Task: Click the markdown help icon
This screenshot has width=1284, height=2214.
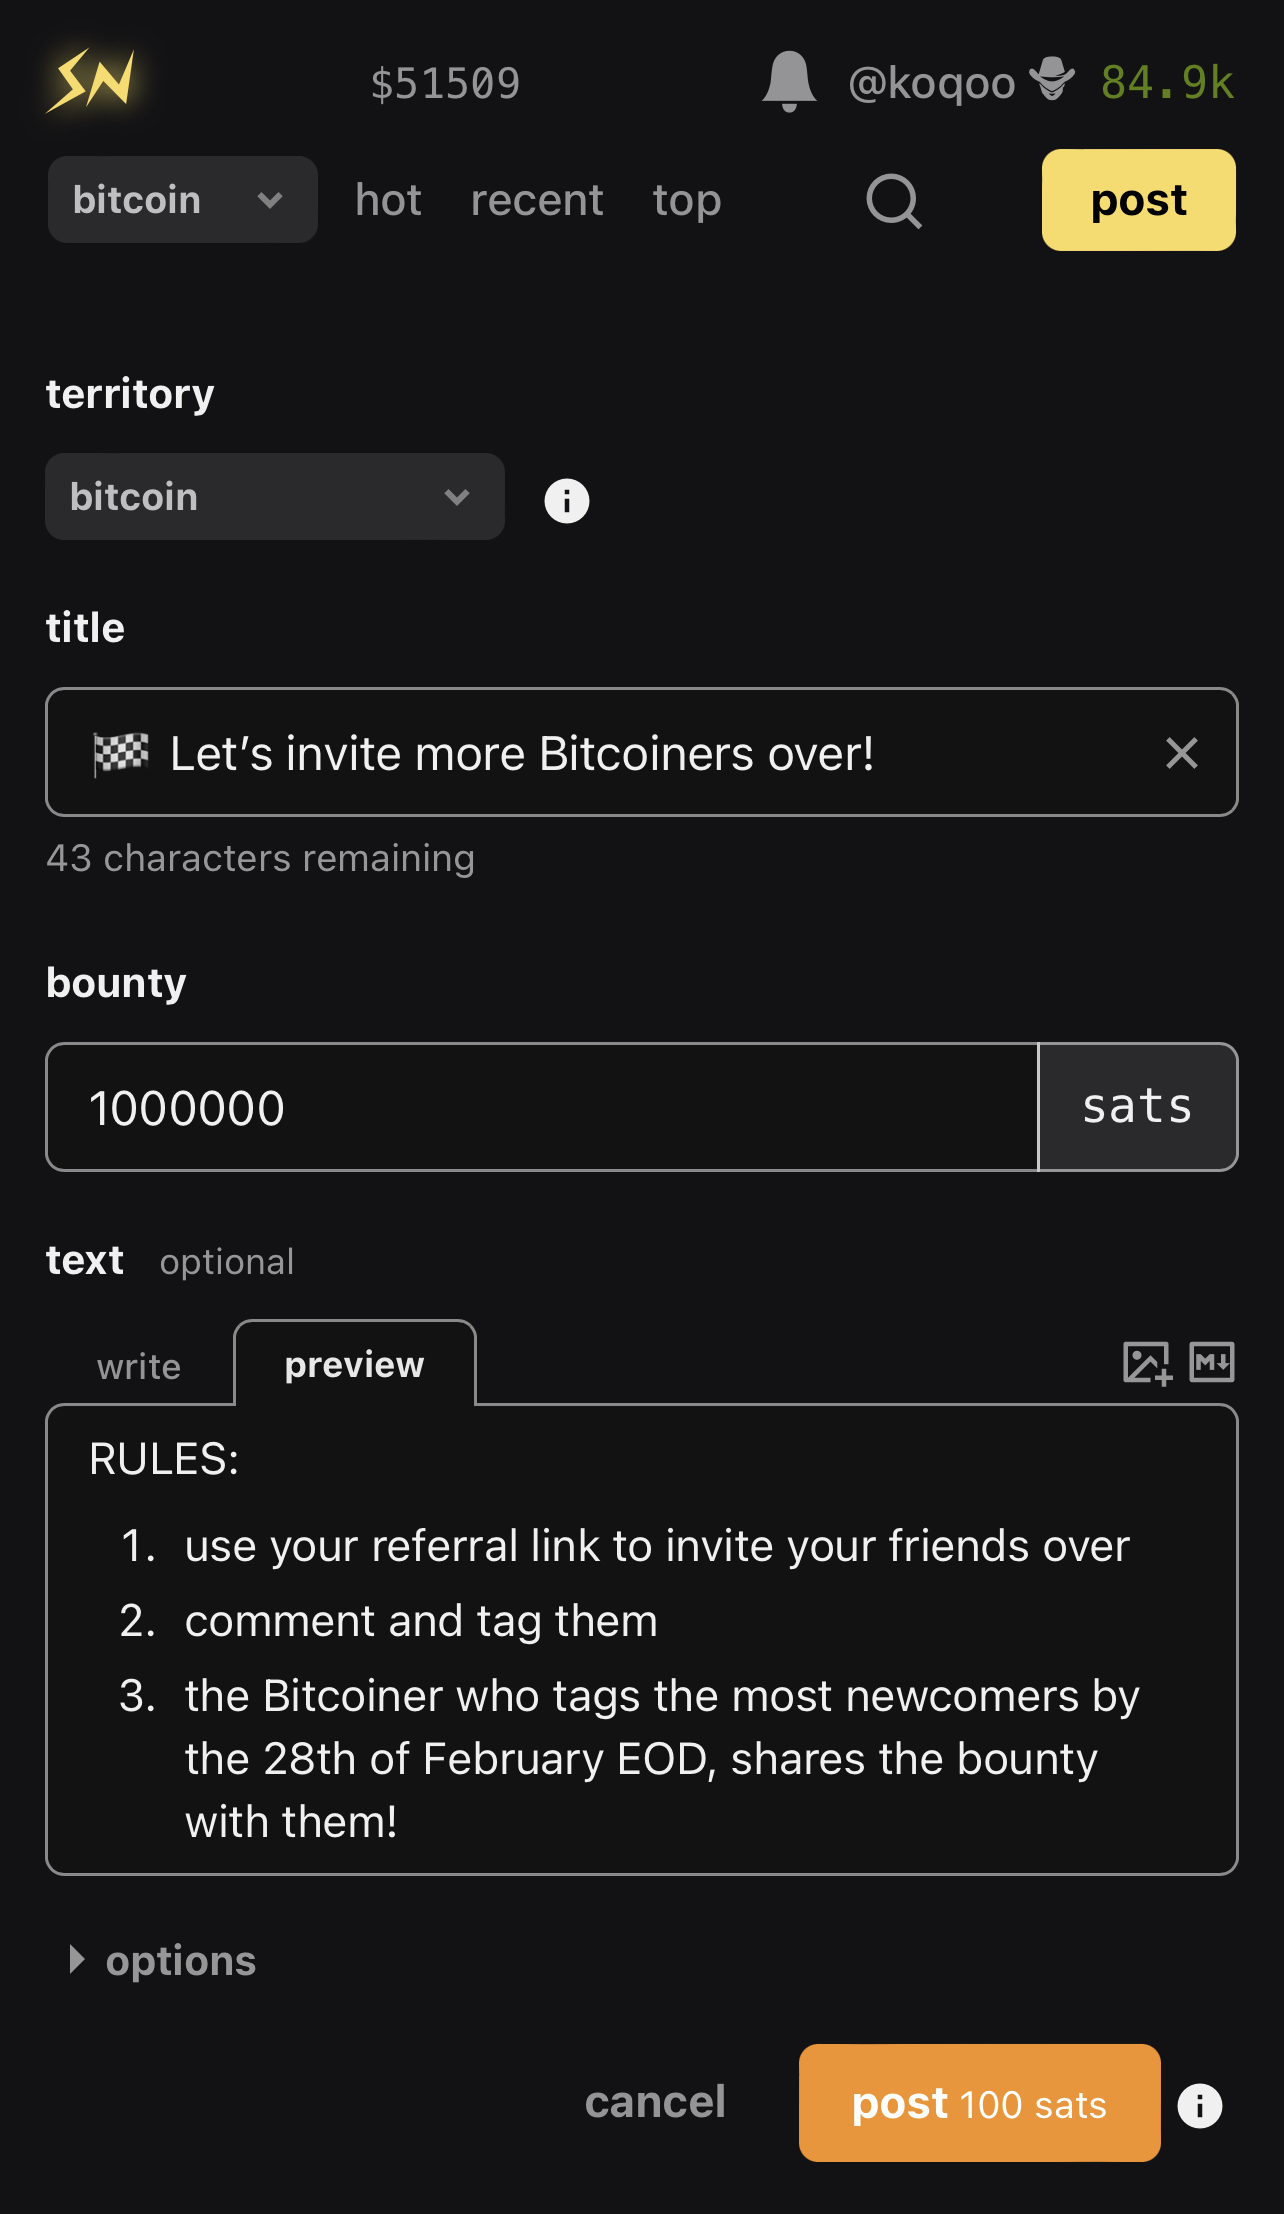Action: pos(1212,1362)
